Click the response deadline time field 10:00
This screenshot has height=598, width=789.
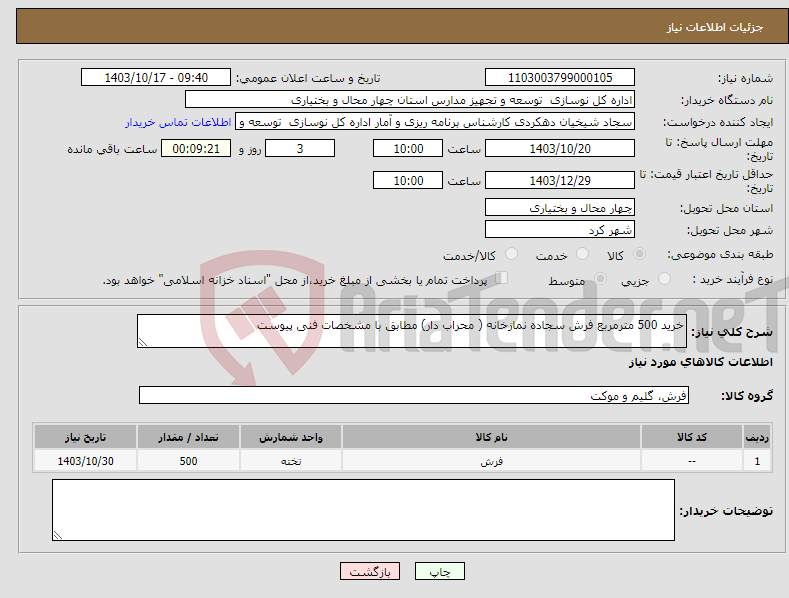[x=408, y=148]
